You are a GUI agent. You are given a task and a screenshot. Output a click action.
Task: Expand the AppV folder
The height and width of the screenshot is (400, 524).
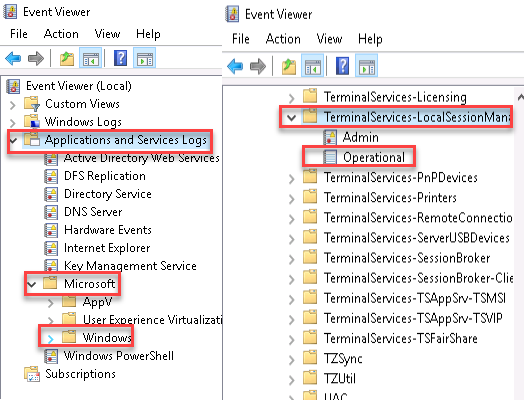click(x=51, y=303)
